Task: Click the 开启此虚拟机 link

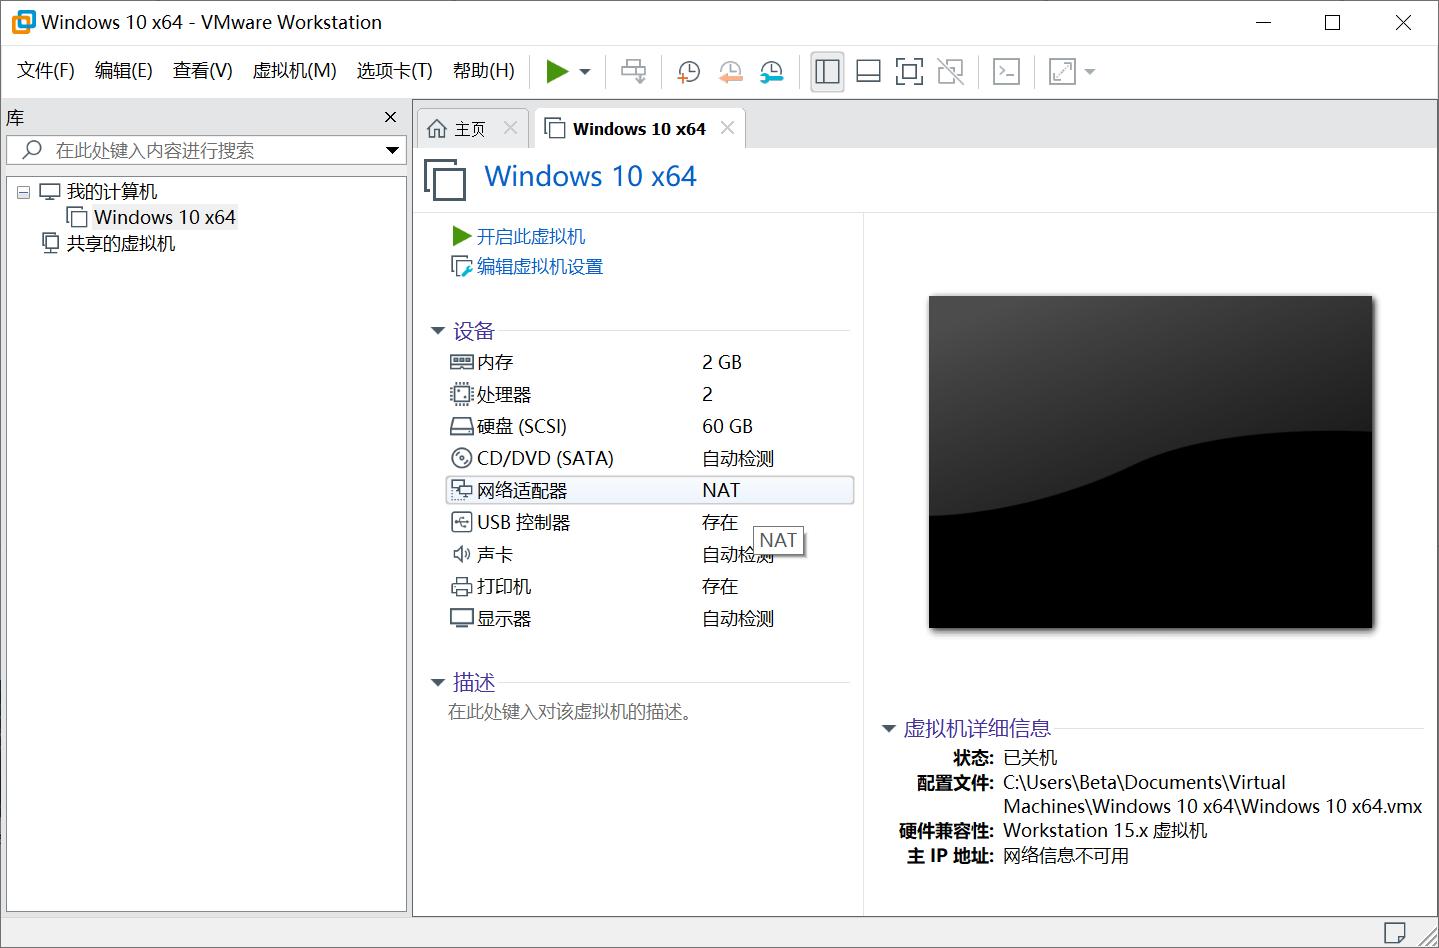Action: point(530,237)
